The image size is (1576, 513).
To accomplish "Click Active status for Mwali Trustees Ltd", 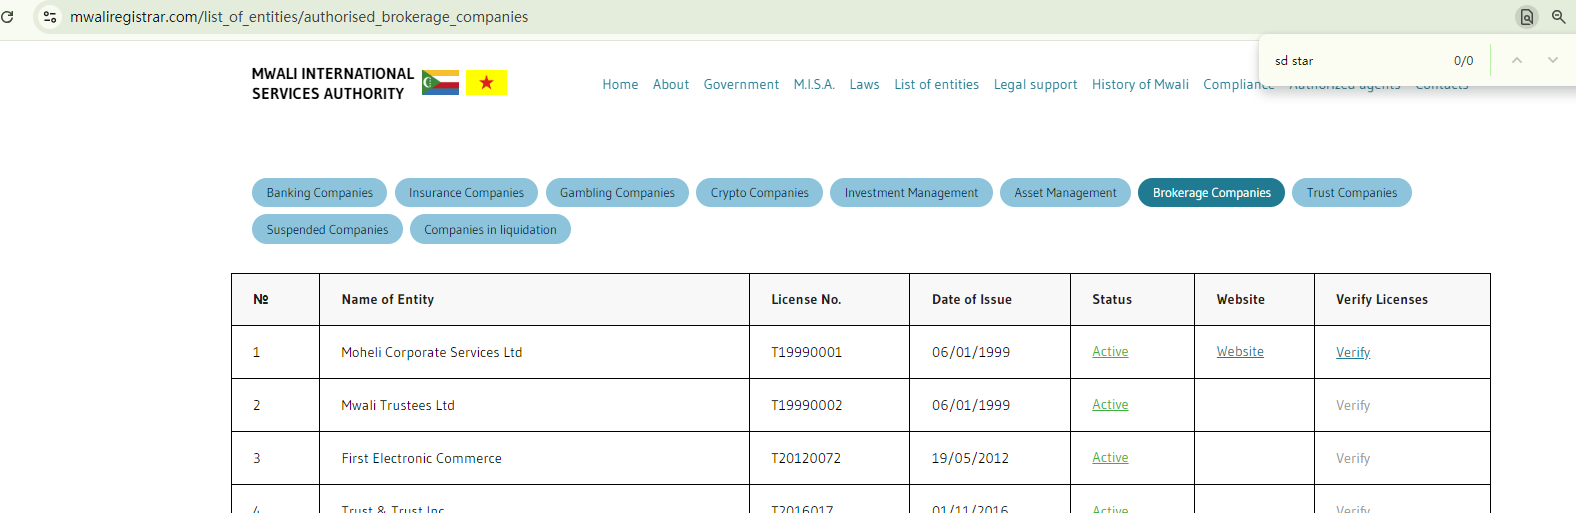I will 1110,405.
